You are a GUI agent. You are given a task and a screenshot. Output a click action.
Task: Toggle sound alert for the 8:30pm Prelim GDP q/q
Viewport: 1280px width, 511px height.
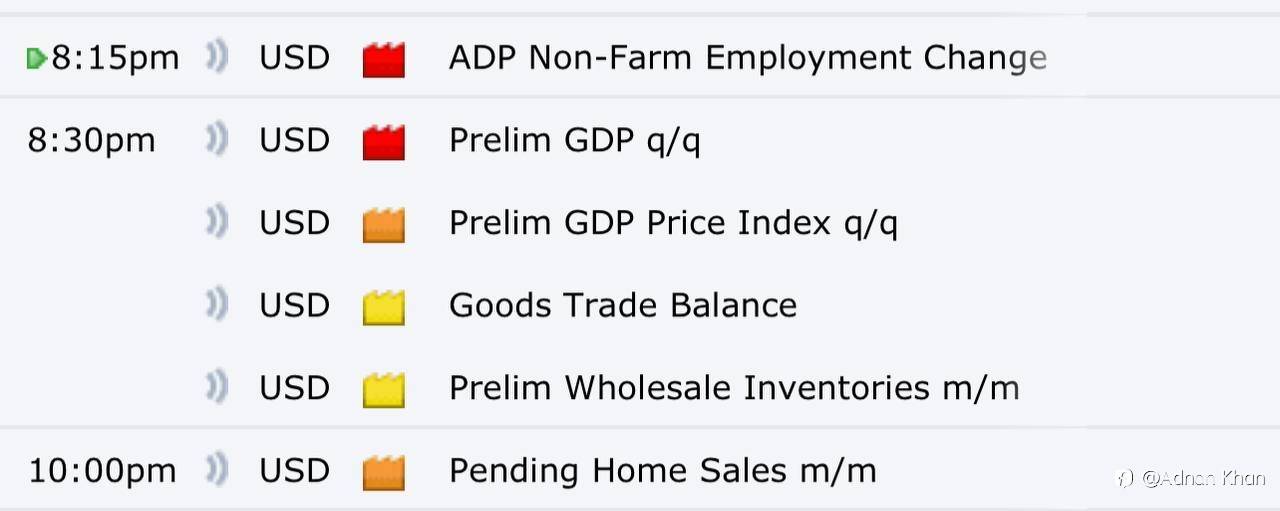(x=216, y=140)
